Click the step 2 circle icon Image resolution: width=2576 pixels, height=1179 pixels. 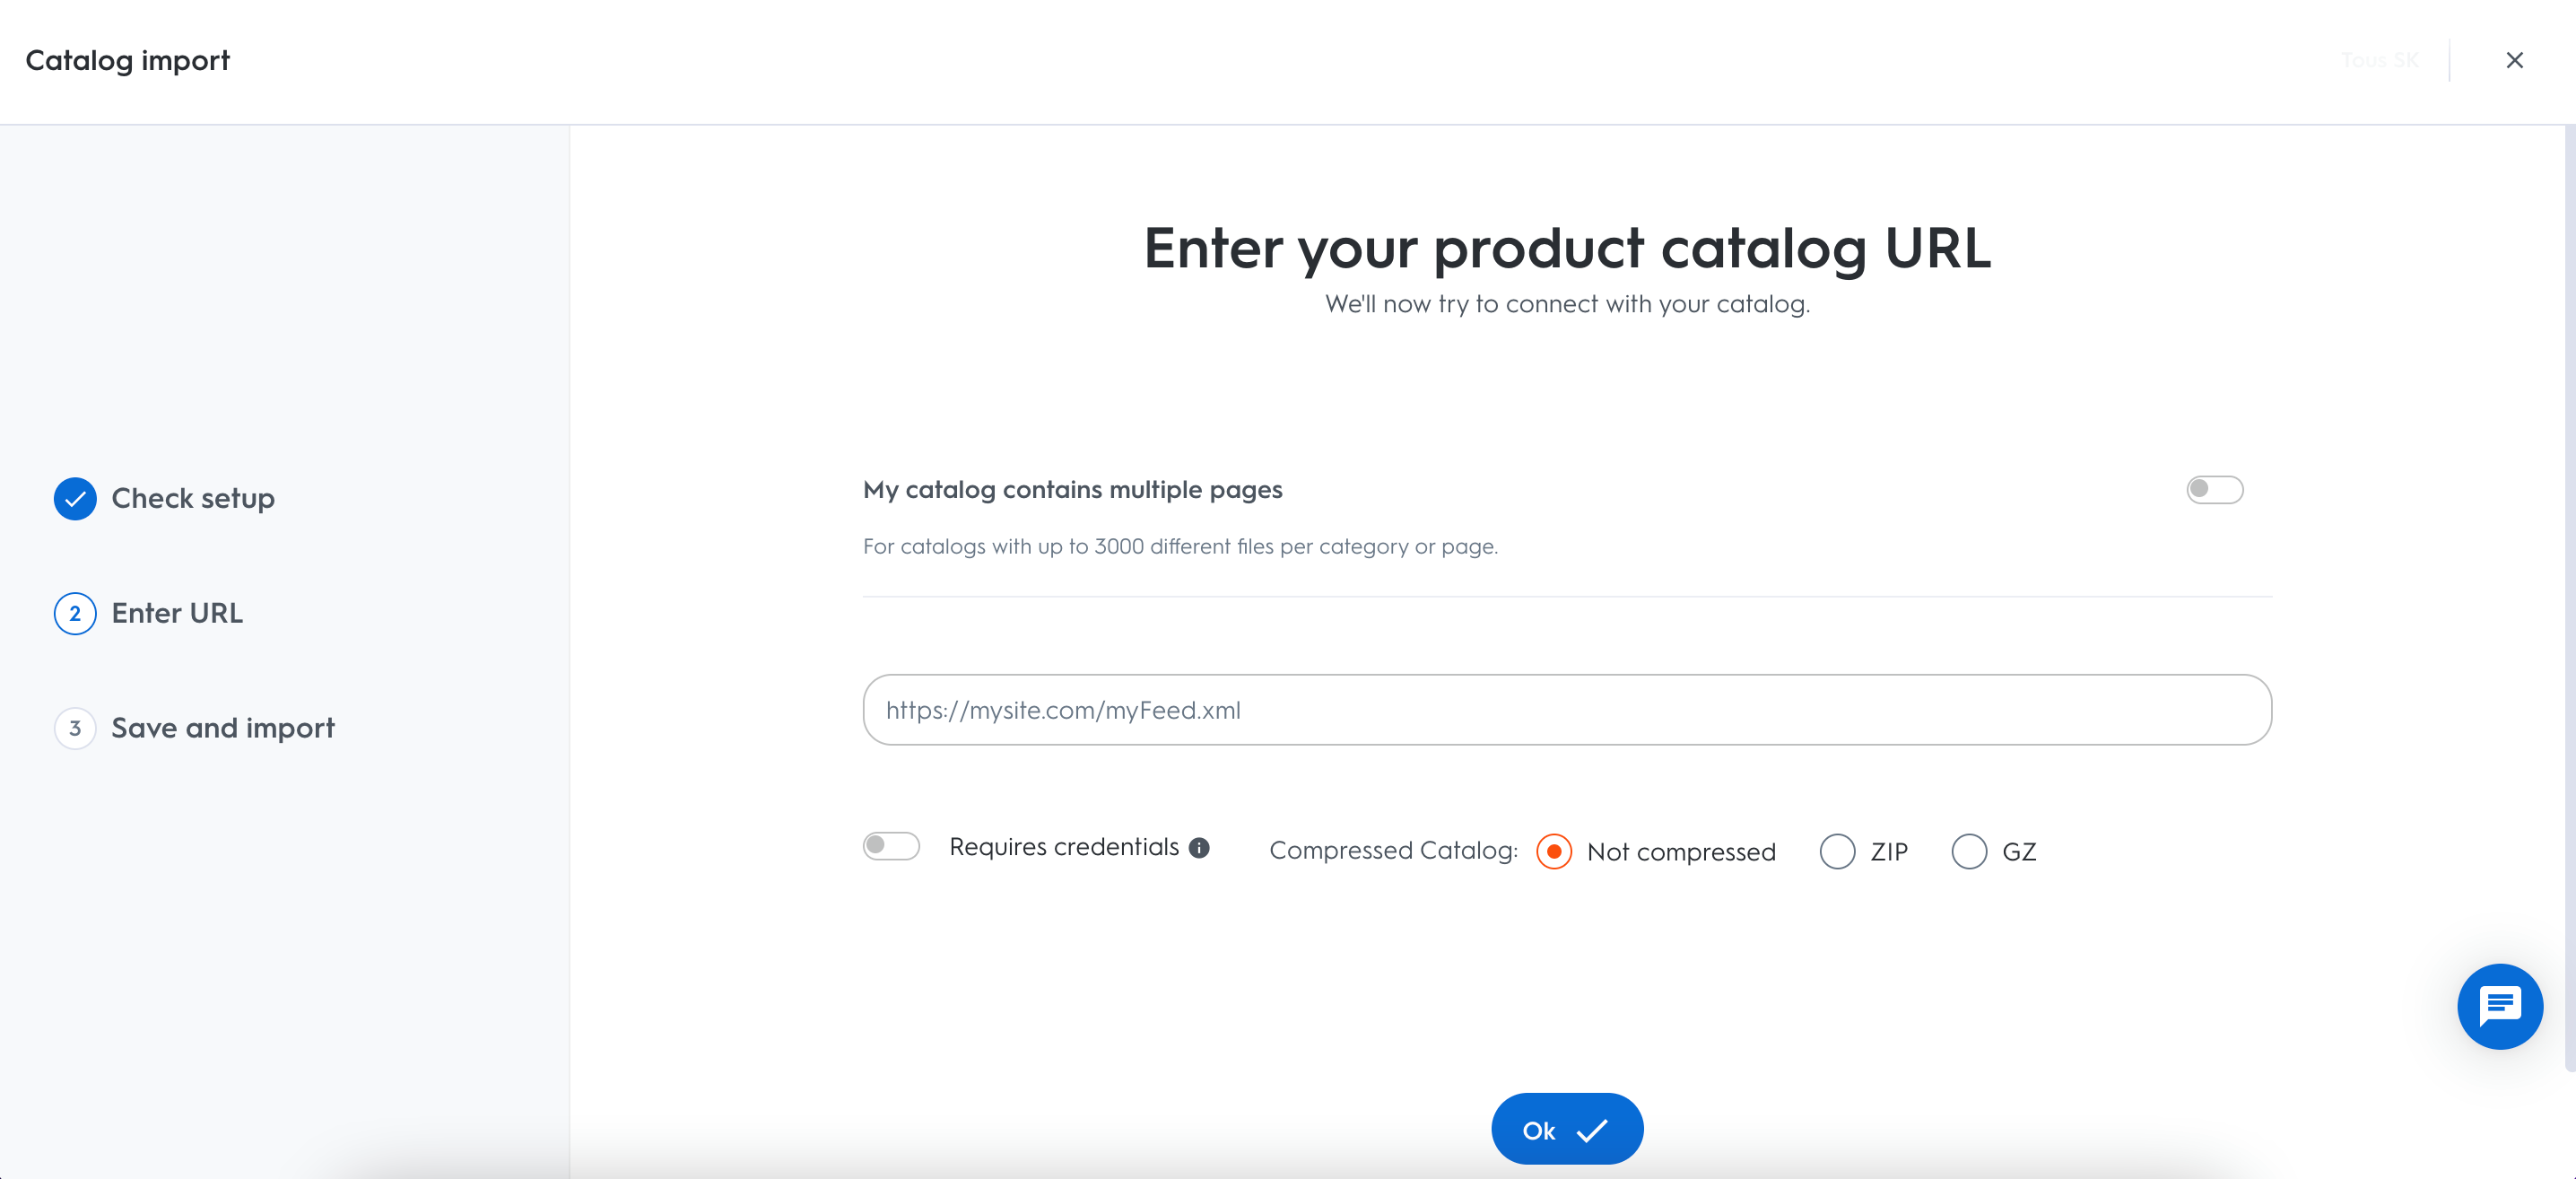(x=75, y=613)
